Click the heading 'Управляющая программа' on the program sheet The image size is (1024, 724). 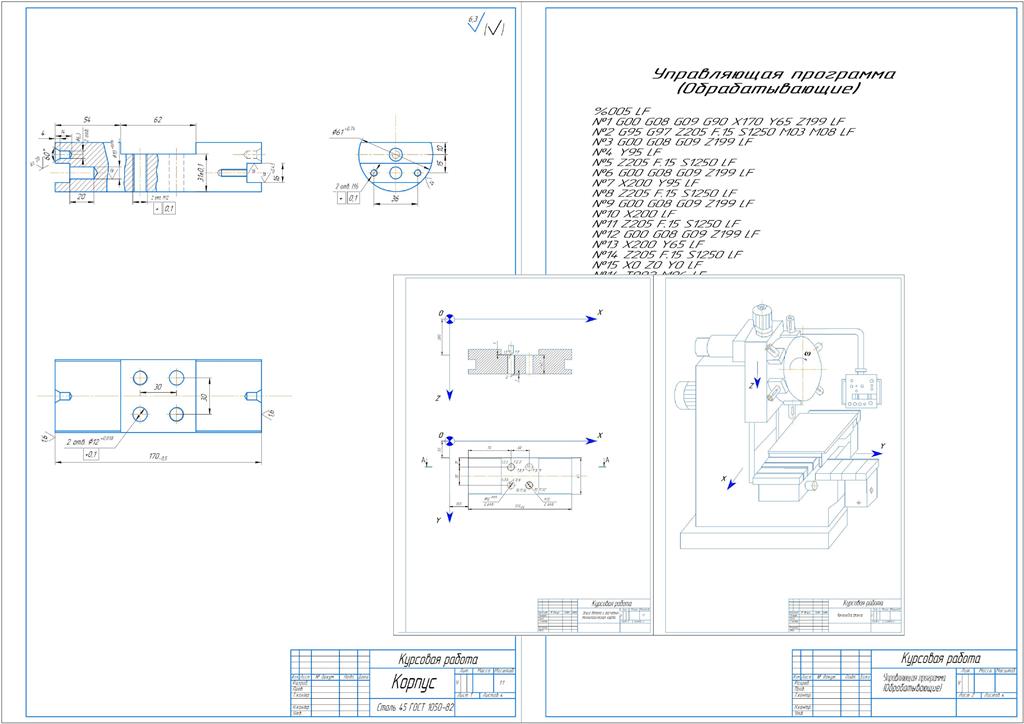click(774, 73)
